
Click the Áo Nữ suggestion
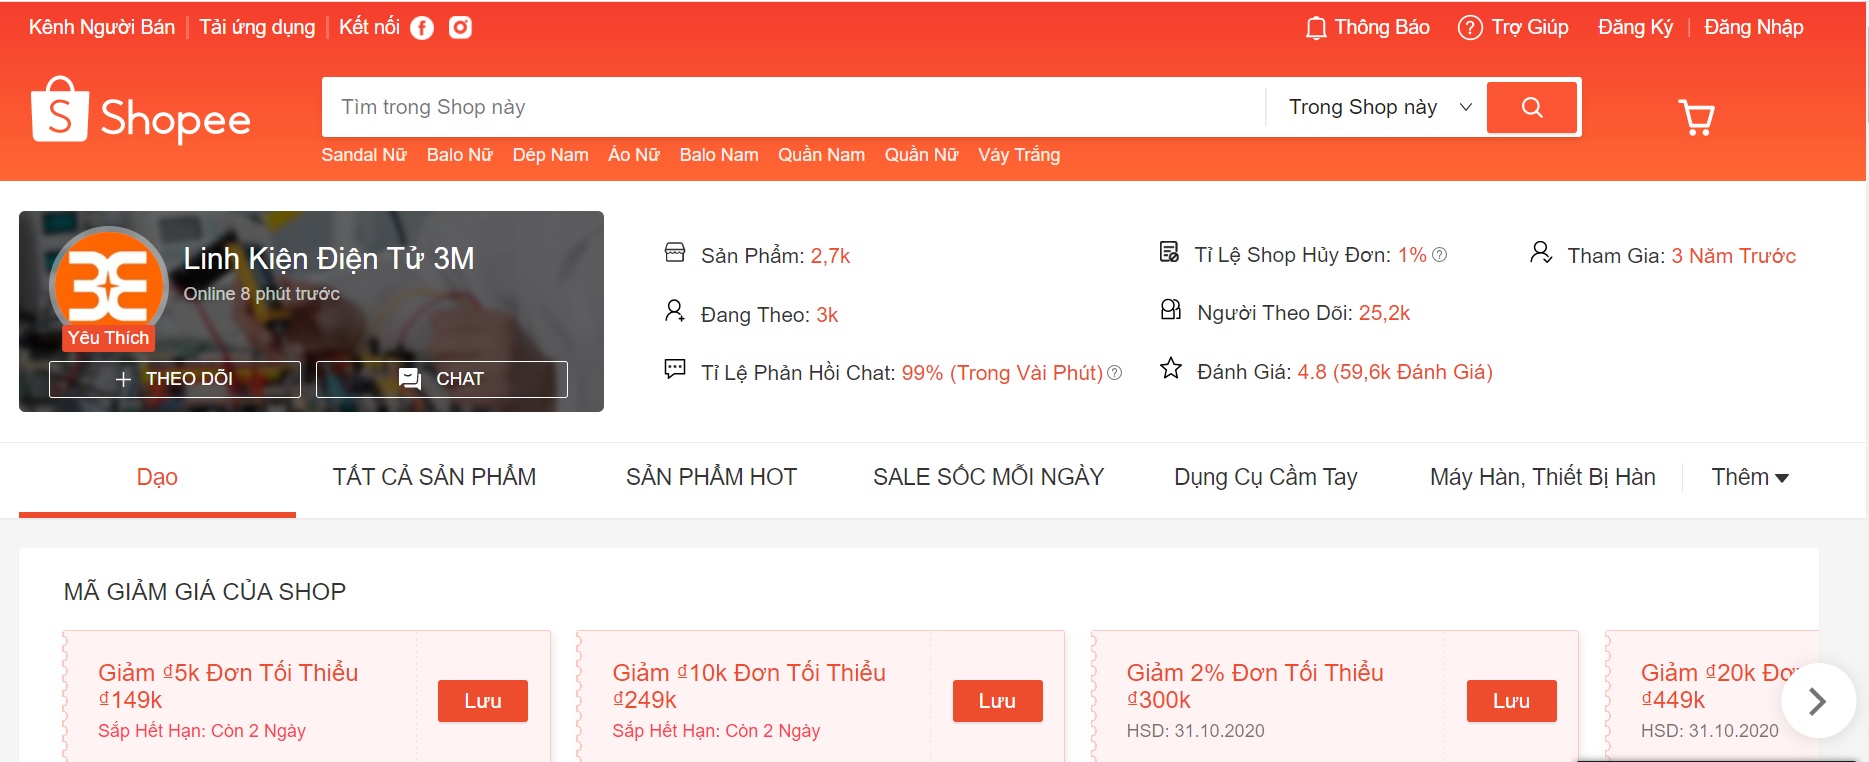pos(634,155)
